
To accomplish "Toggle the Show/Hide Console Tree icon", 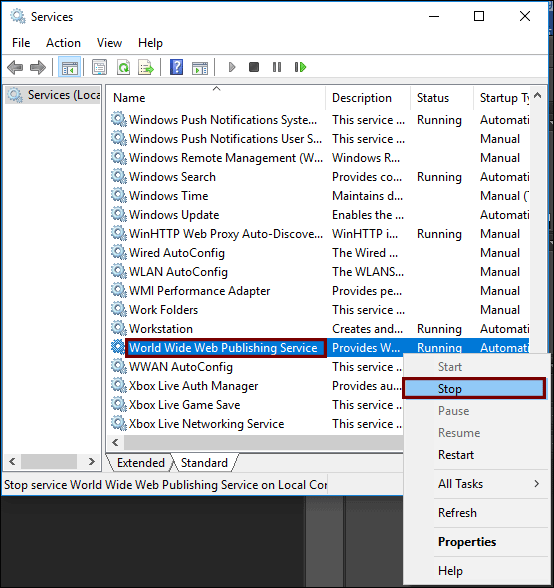I will [x=69, y=68].
